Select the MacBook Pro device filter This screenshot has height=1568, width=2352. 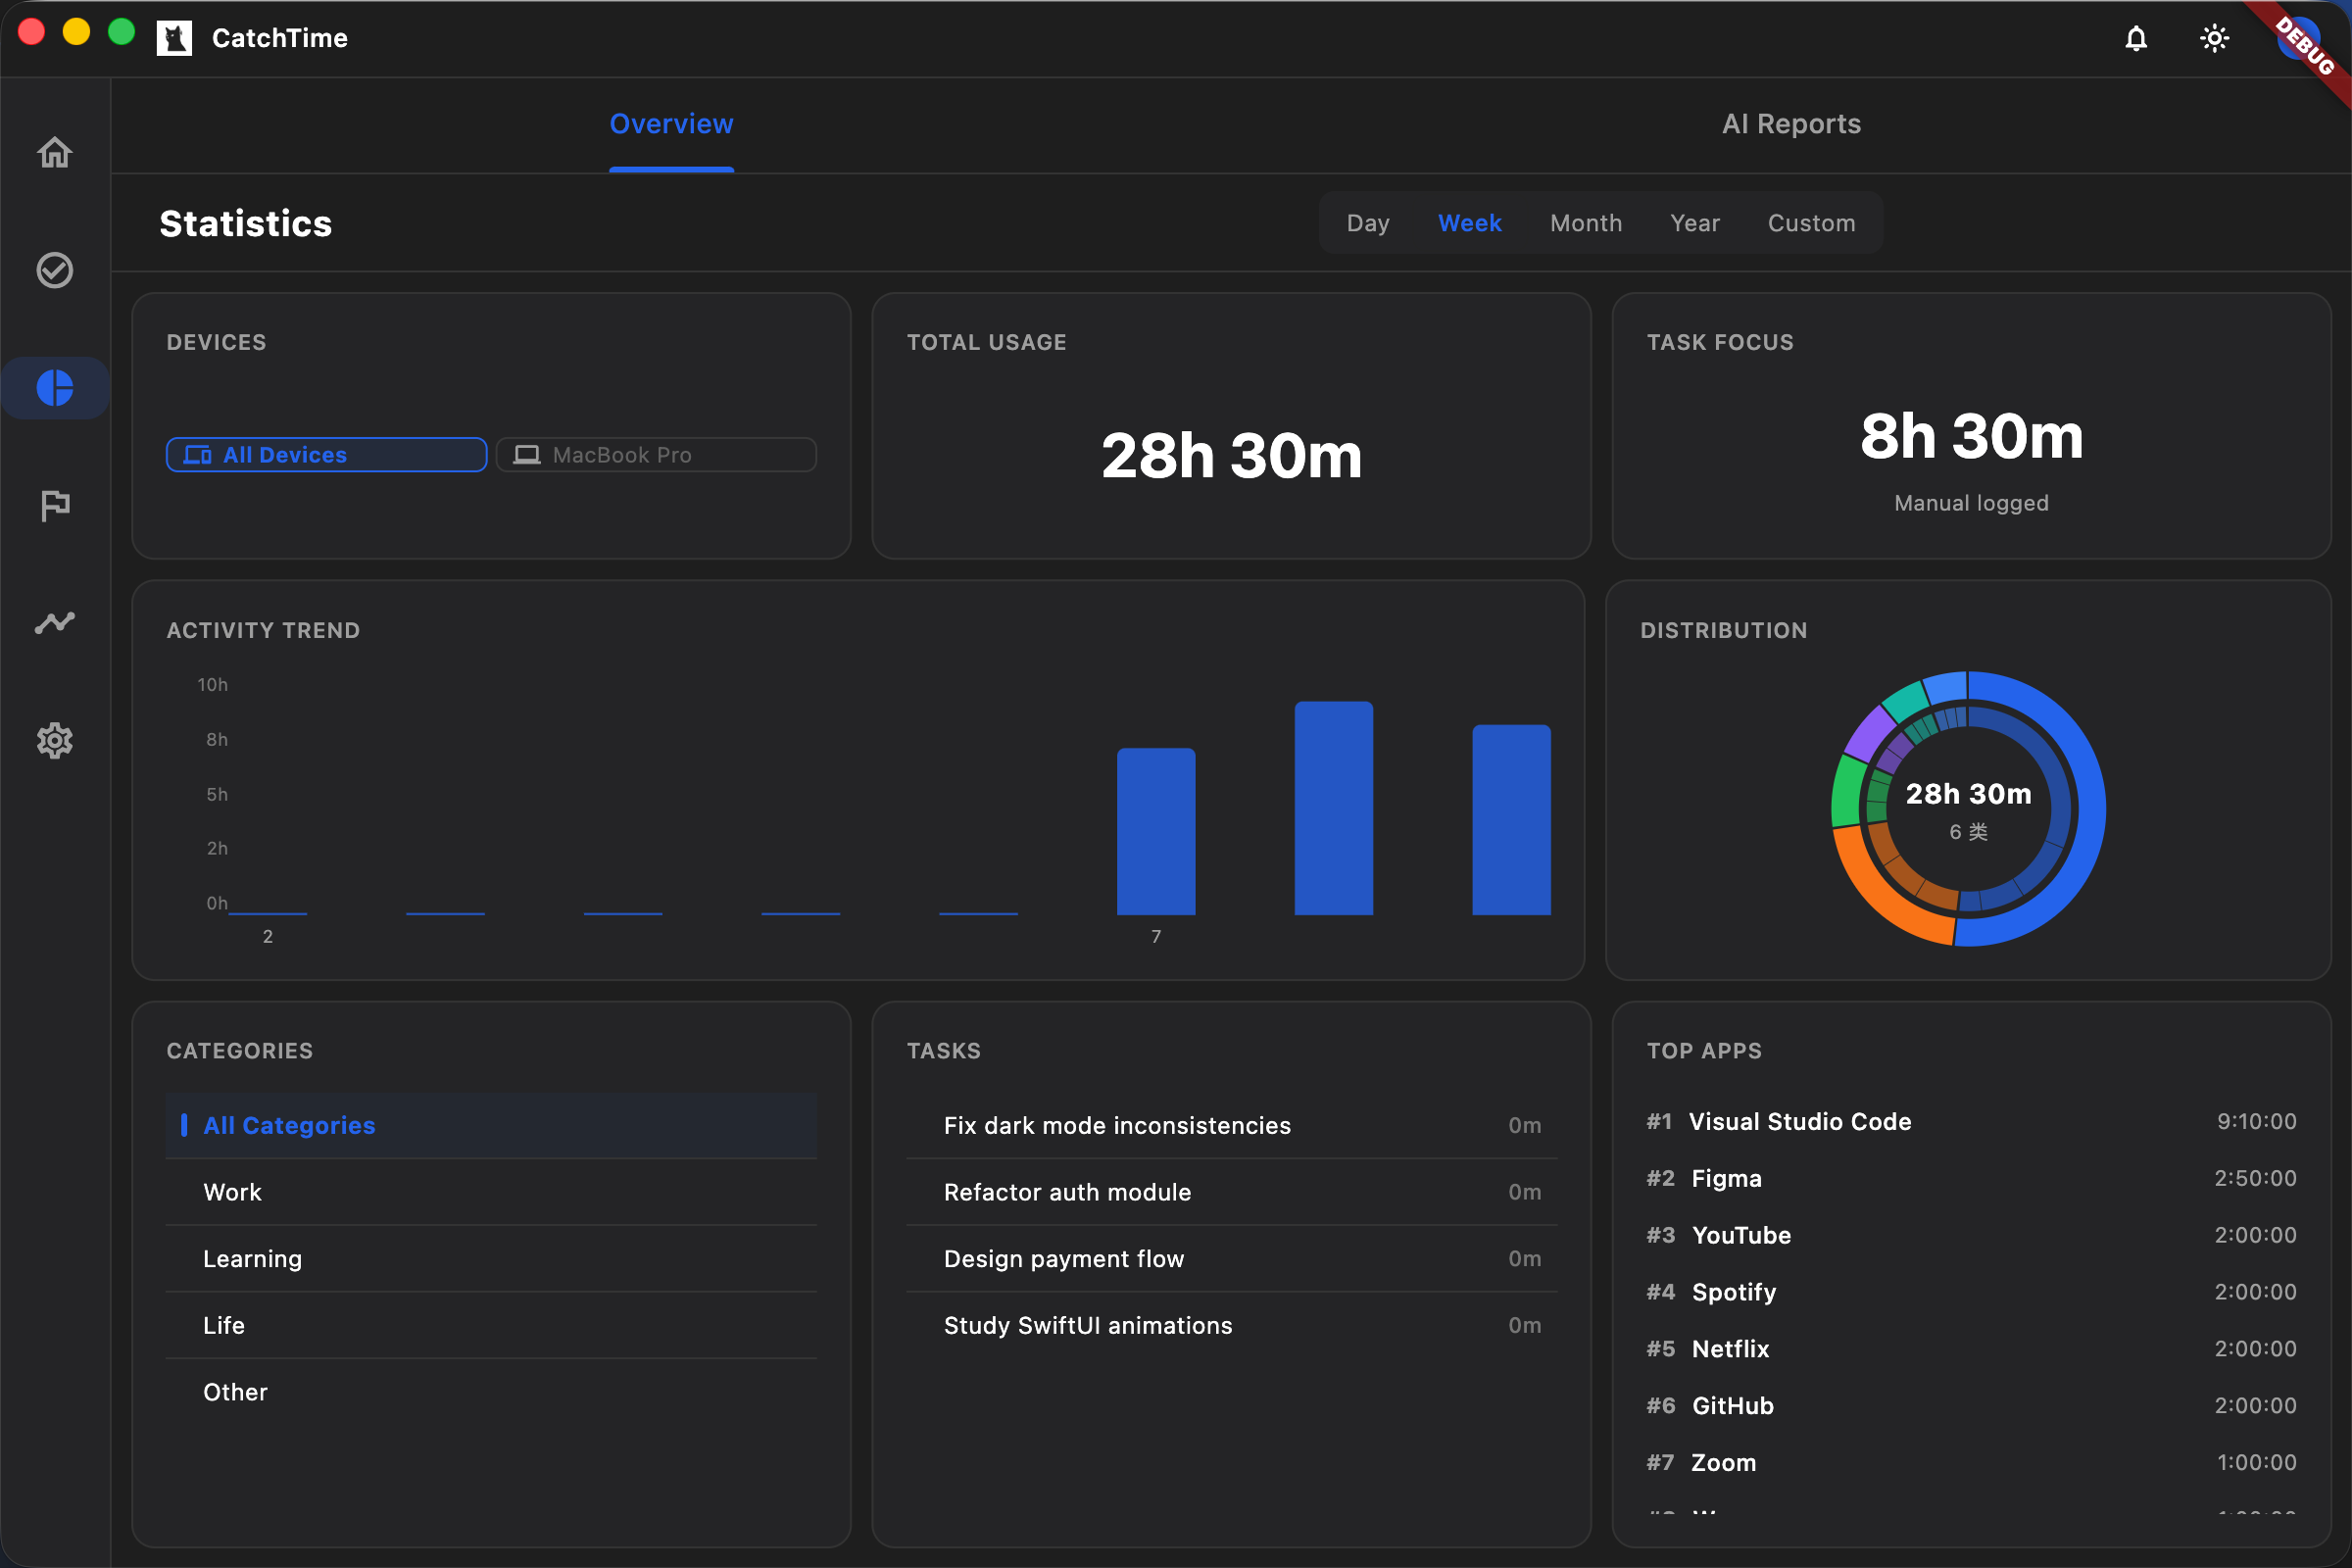point(656,455)
